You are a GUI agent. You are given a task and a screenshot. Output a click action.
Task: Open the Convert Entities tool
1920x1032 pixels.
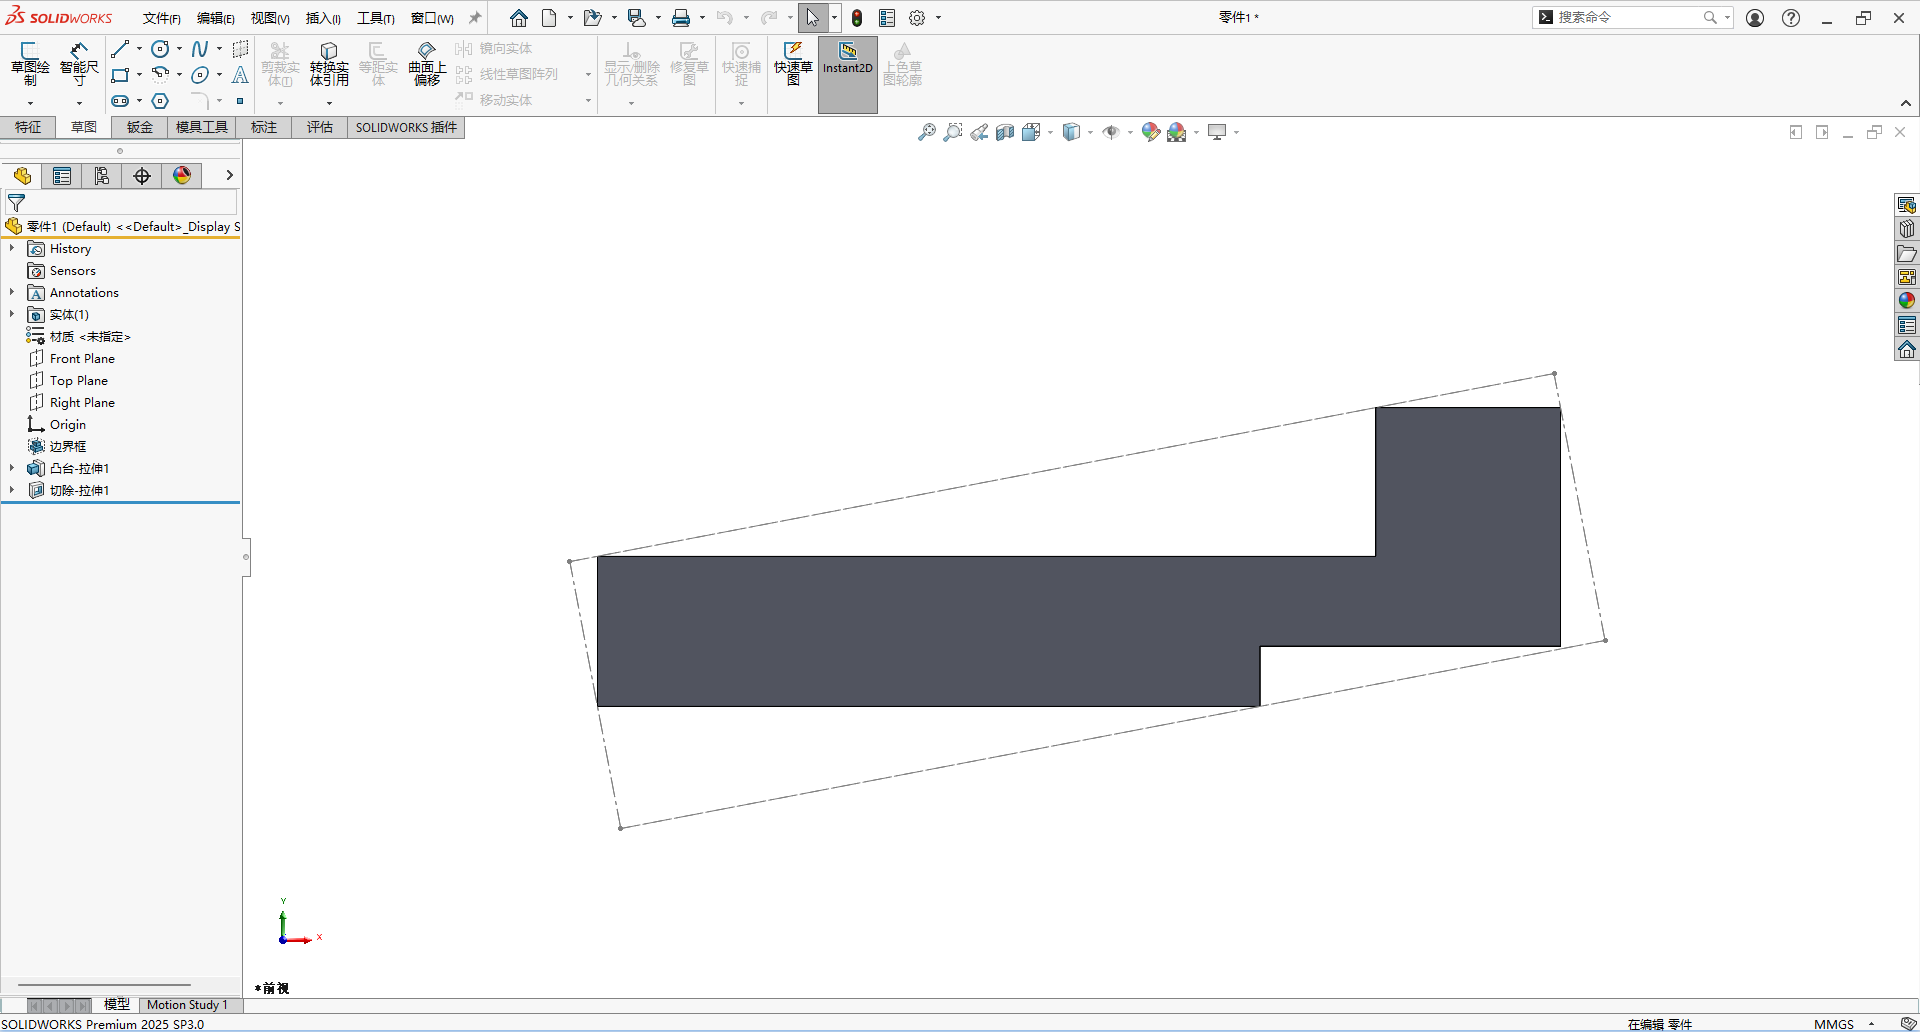(x=329, y=64)
